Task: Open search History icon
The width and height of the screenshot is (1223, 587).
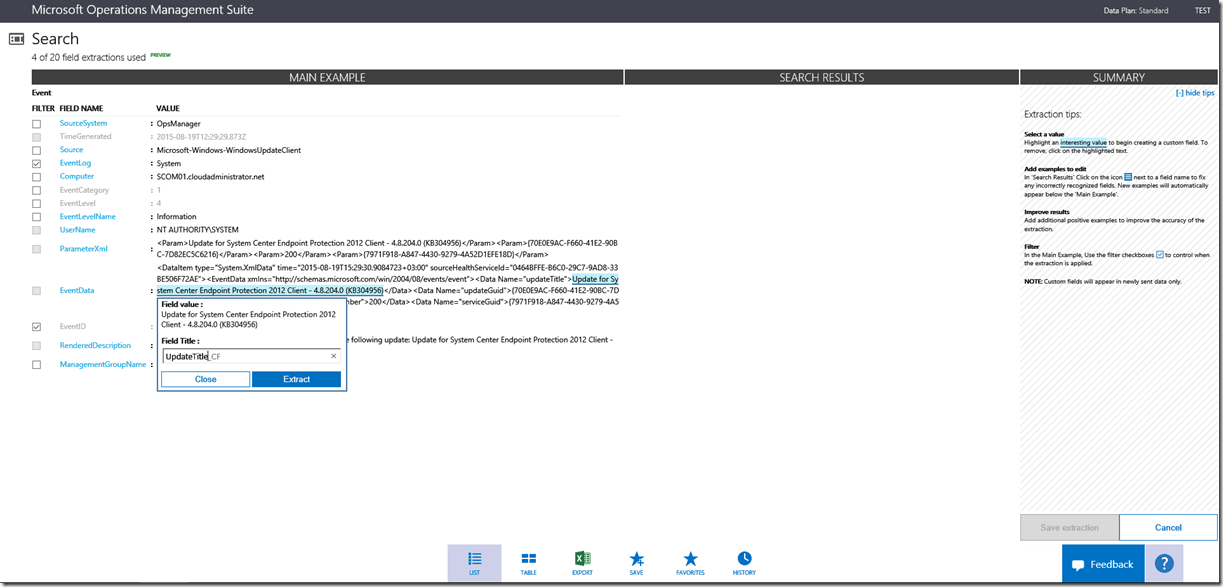Action: click(744, 562)
